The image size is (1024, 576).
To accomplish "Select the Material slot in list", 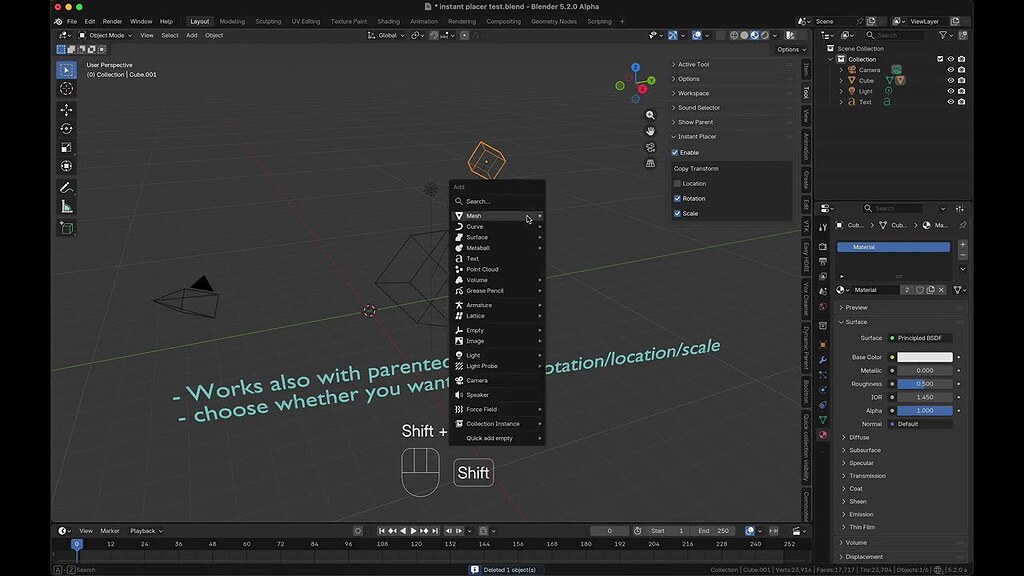I will [x=893, y=247].
